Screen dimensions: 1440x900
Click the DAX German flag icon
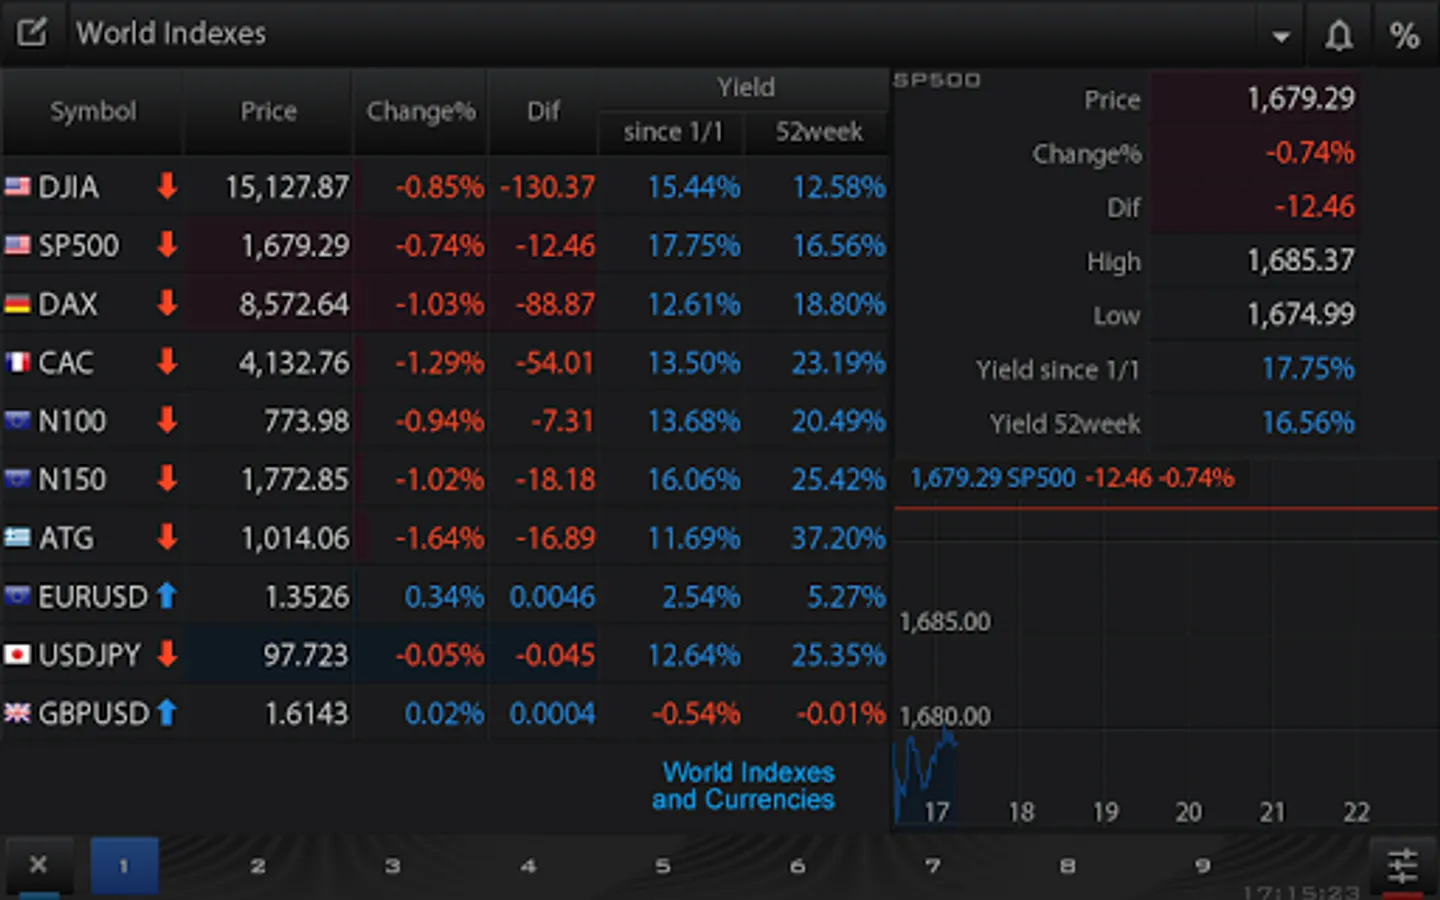18,303
